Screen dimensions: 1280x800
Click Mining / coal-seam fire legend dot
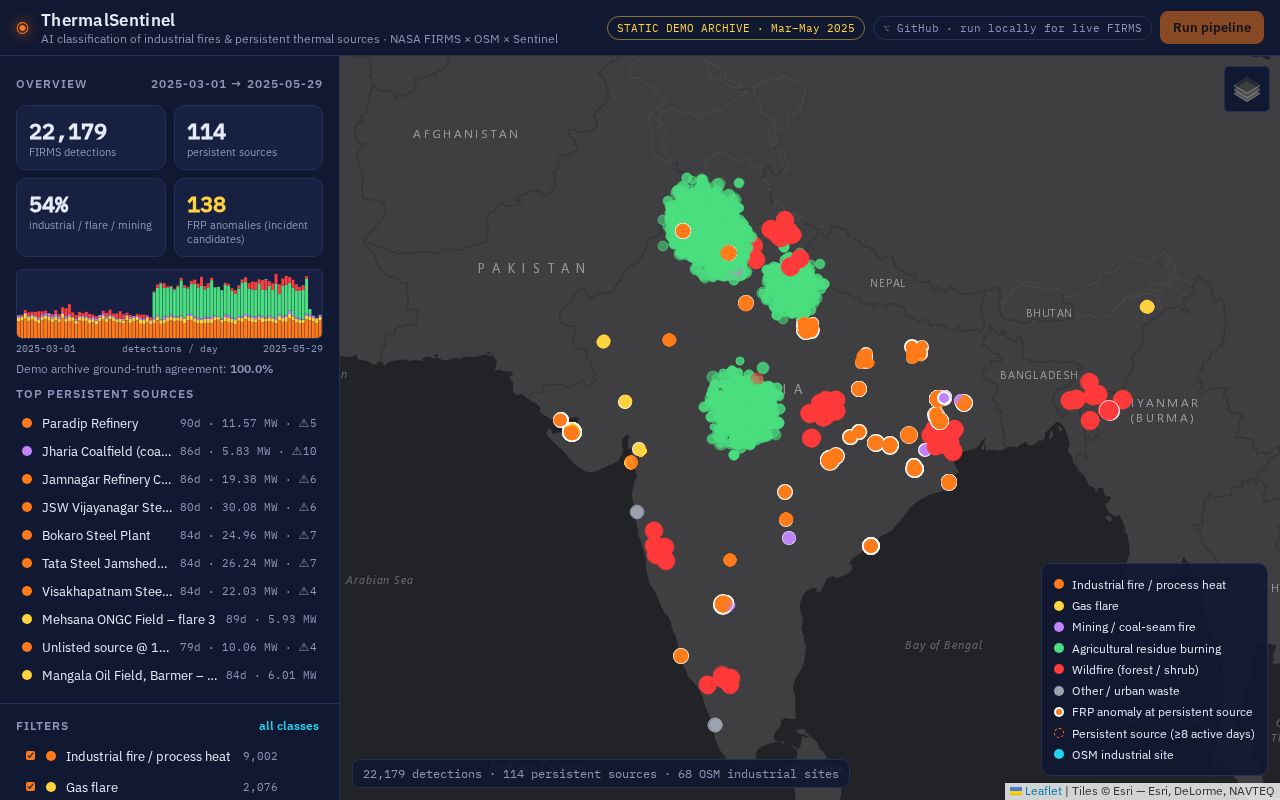pos(1059,627)
